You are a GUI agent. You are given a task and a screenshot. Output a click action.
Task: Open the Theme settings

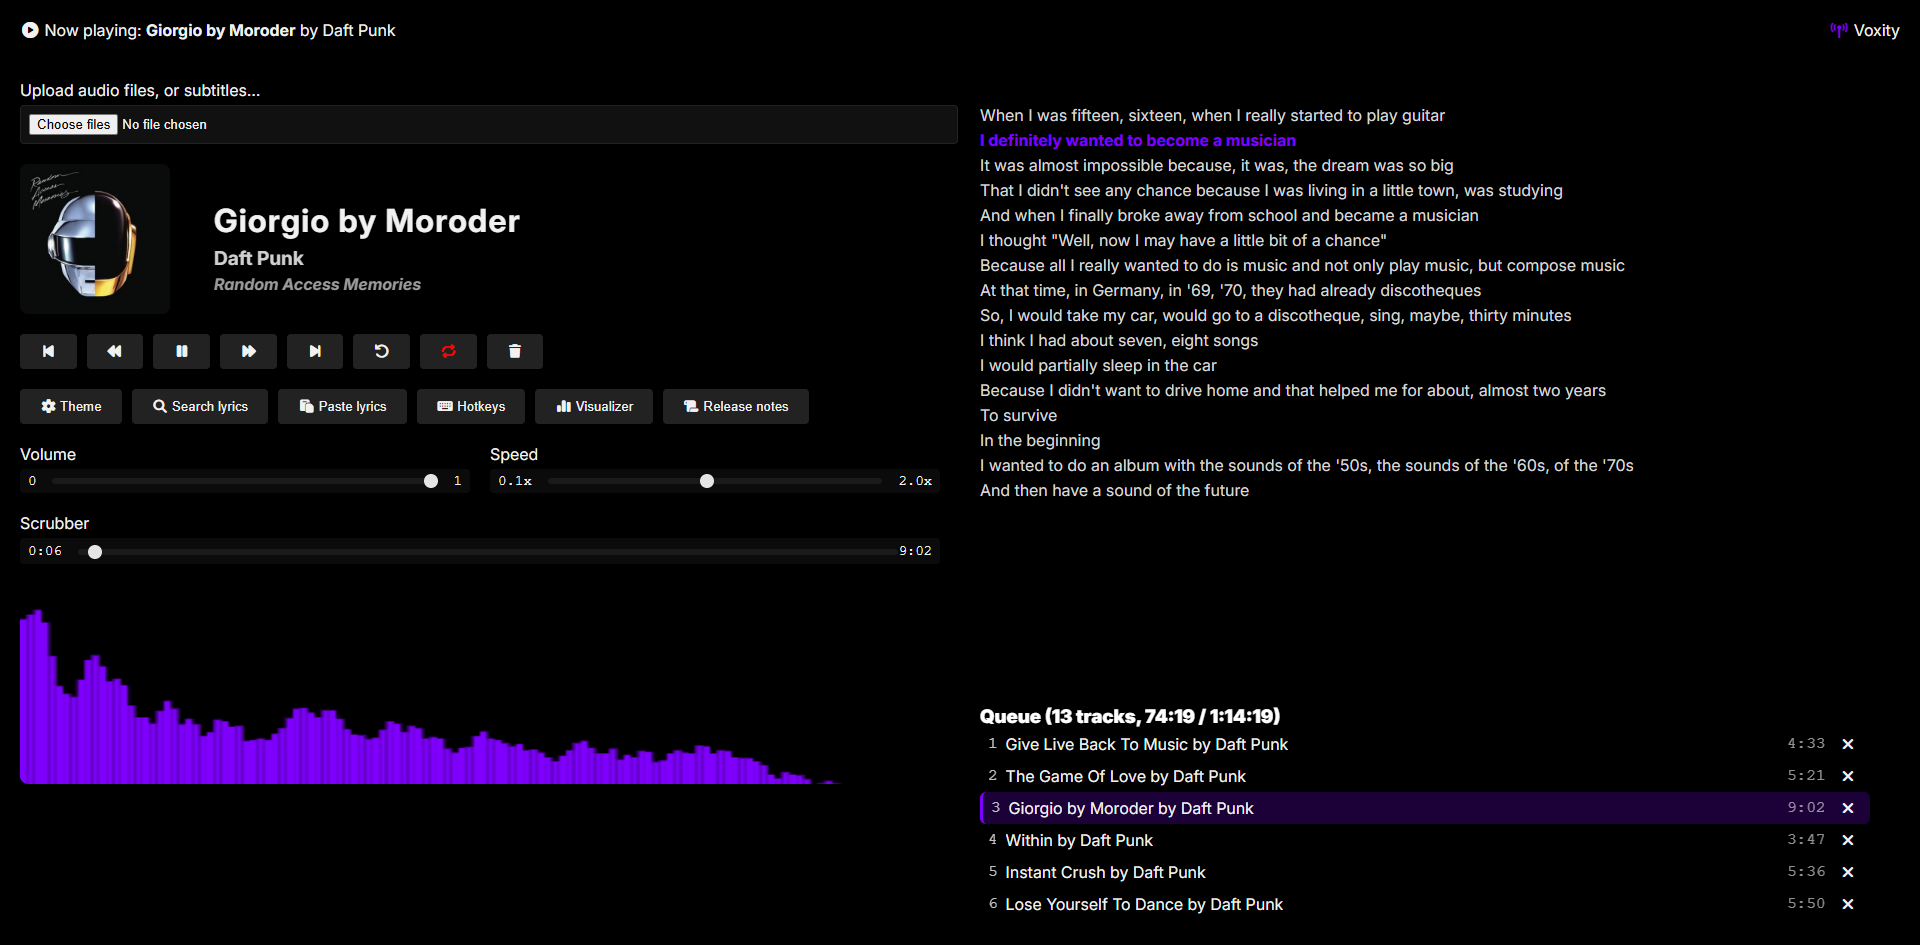[71, 406]
